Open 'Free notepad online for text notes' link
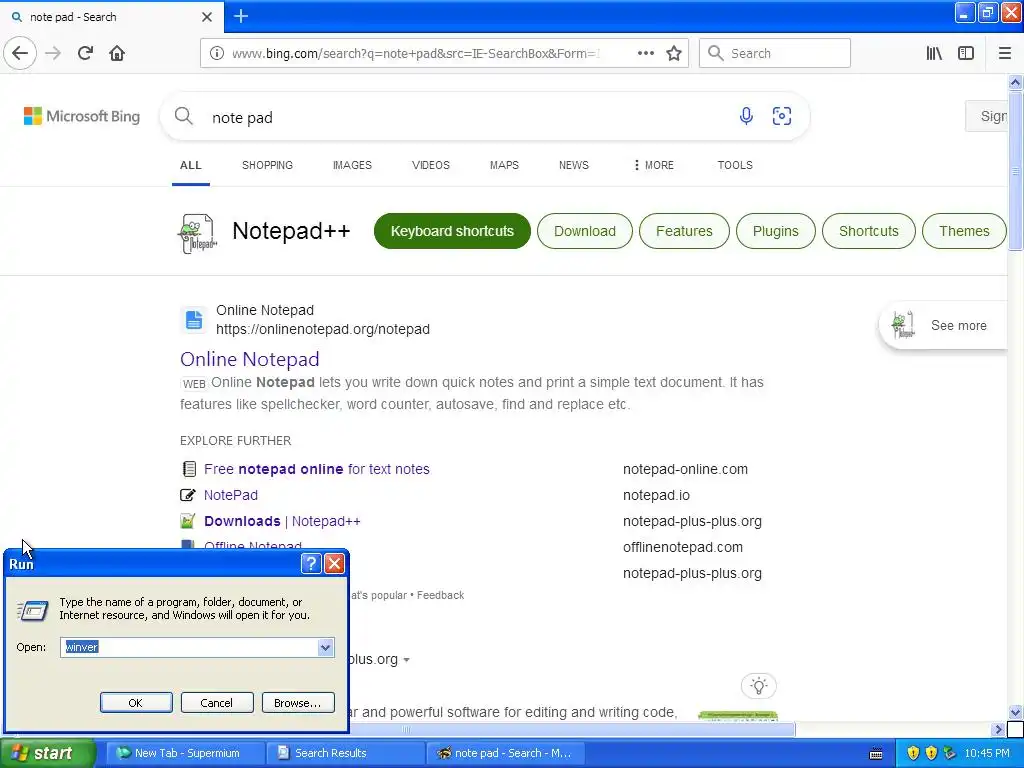Viewport: 1024px width, 768px height. click(316, 469)
